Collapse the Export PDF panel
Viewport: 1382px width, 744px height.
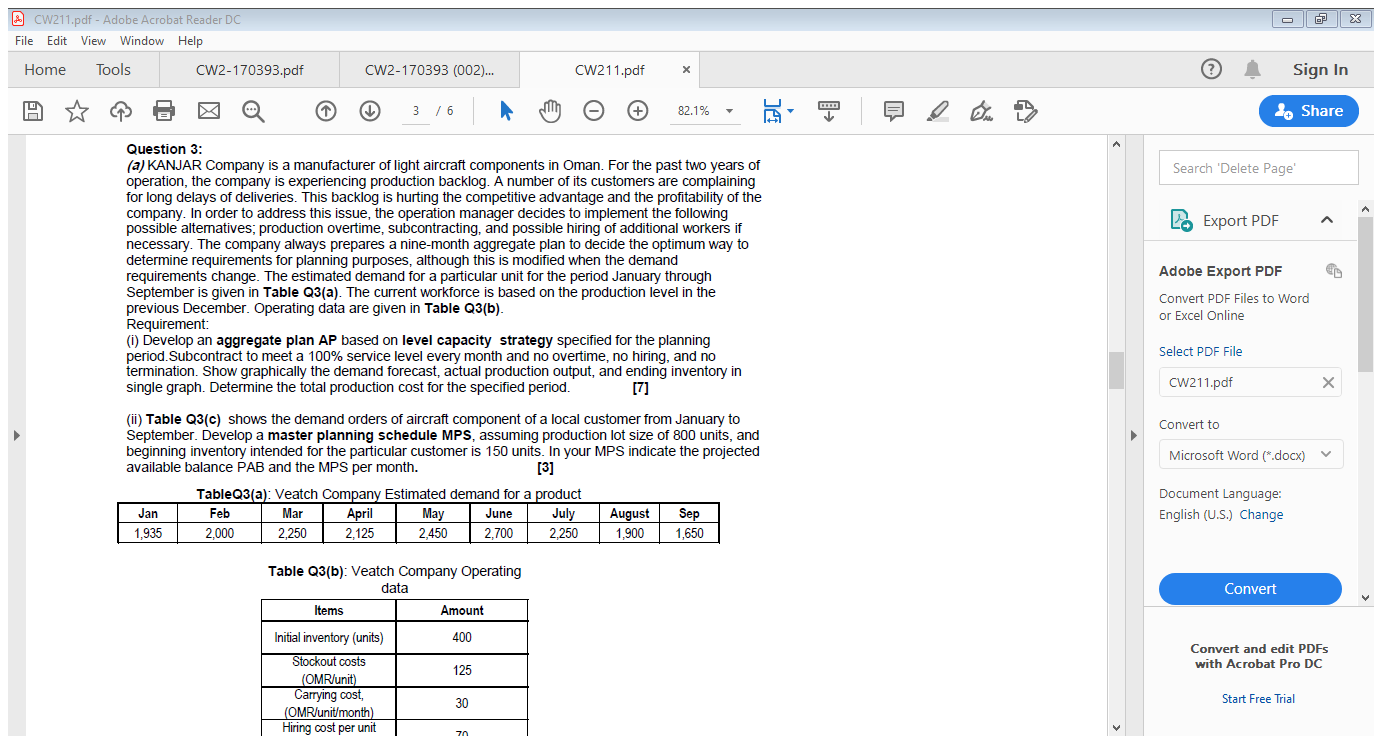1329,220
